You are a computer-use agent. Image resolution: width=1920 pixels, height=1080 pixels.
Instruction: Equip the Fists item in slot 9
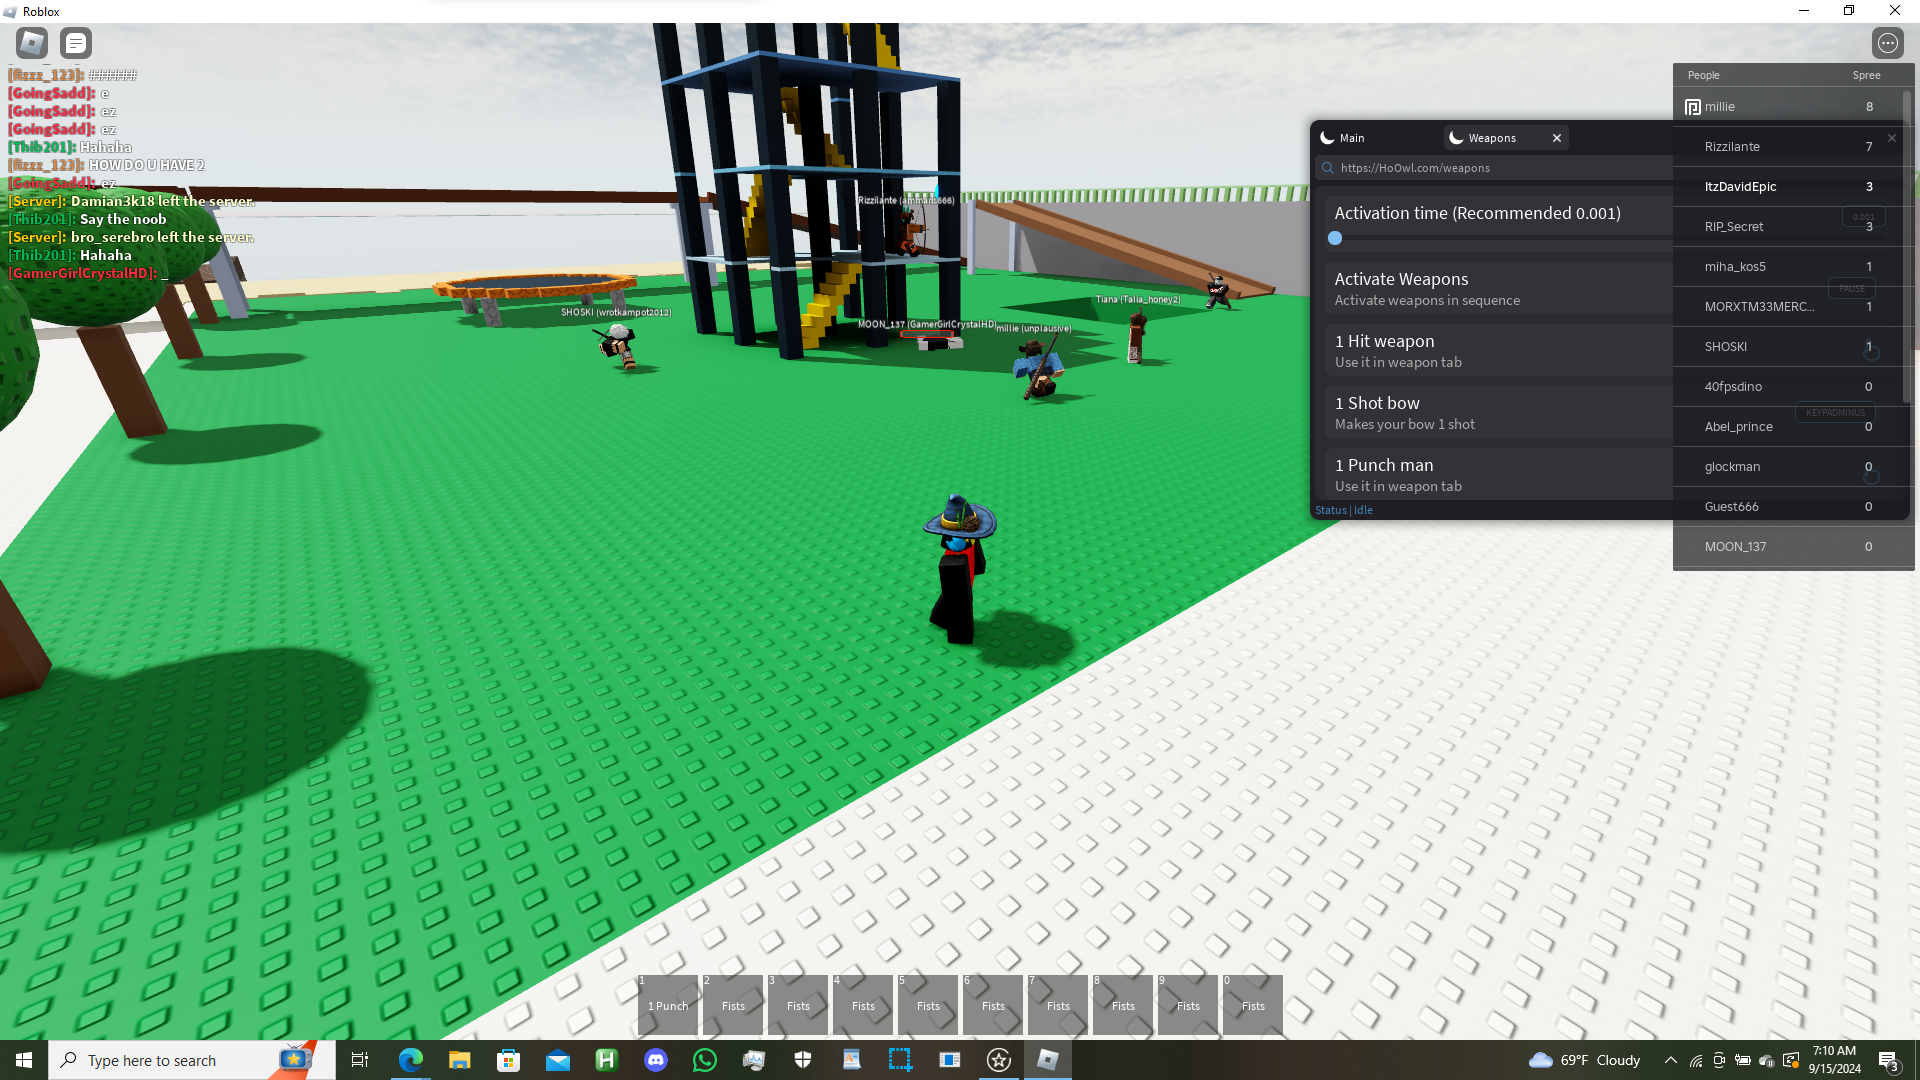pos(1188,1004)
